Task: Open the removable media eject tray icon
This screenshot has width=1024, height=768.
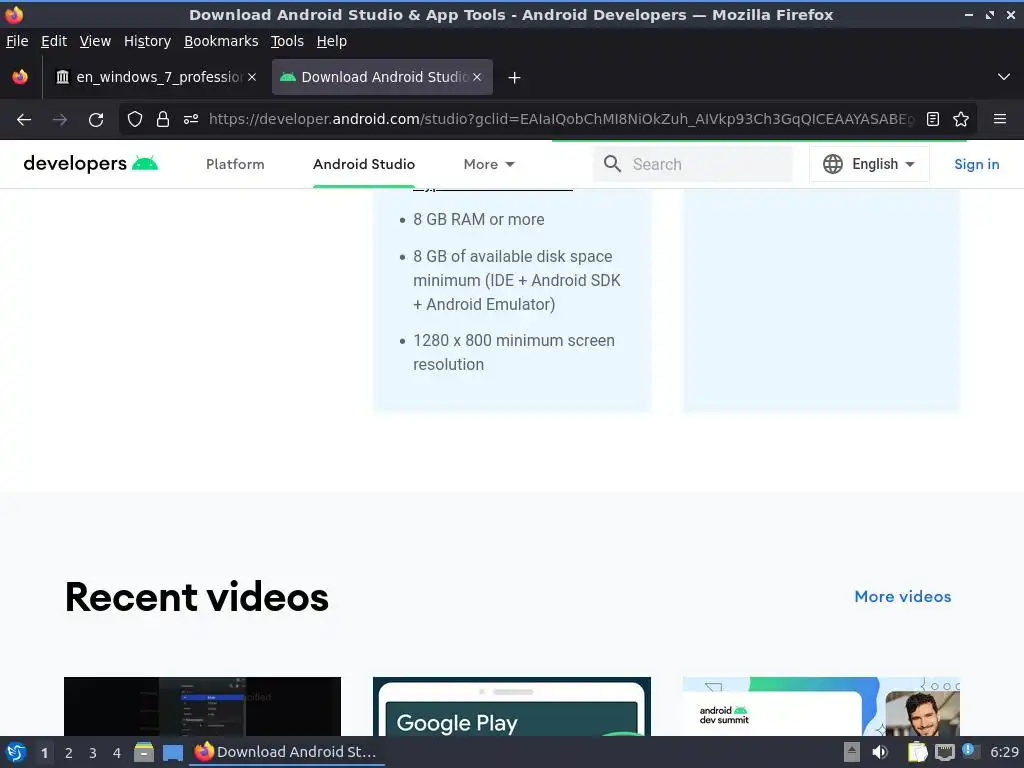Action: click(852, 752)
